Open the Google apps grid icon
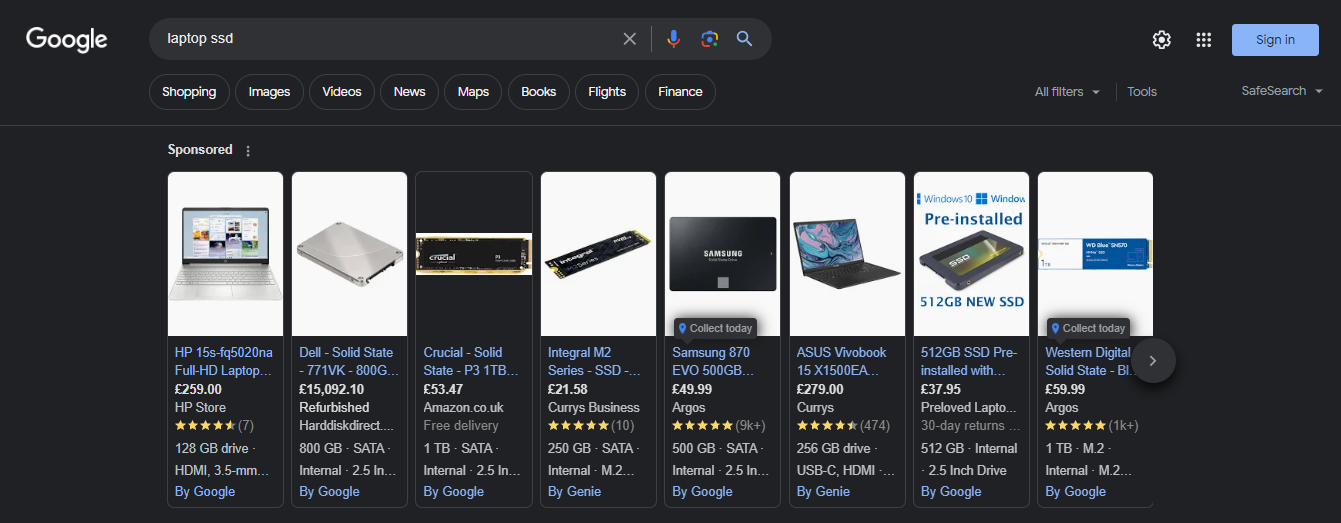Image resolution: width=1341 pixels, height=523 pixels. tap(1204, 40)
